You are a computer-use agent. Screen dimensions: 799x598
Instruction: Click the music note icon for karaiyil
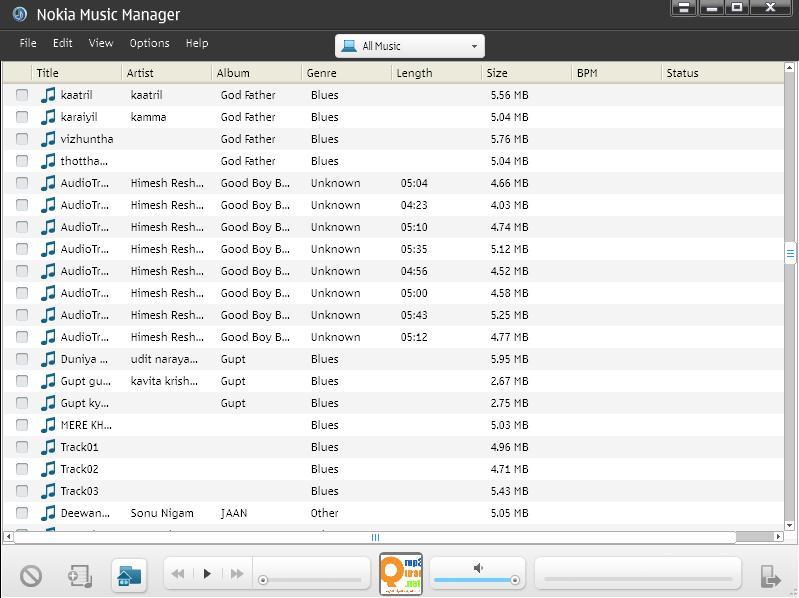48,117
